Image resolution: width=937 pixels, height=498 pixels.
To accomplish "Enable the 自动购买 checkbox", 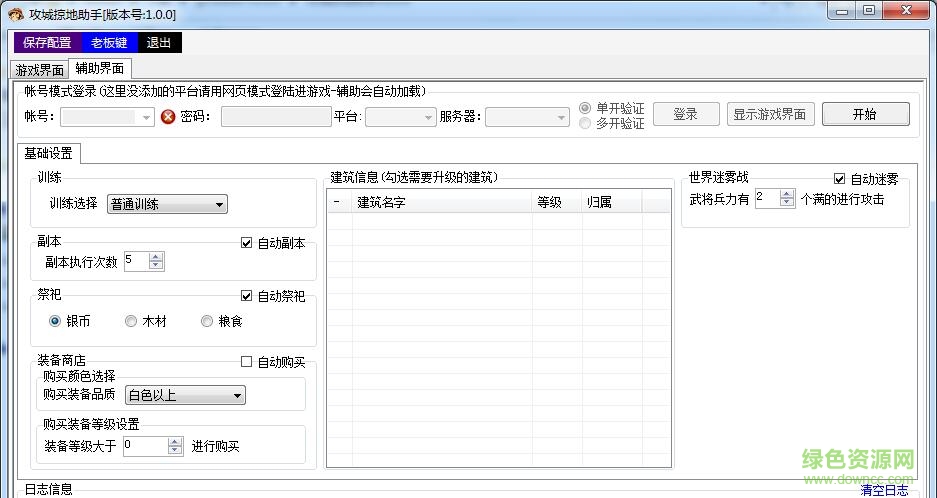I will click(x=247, y=362).
